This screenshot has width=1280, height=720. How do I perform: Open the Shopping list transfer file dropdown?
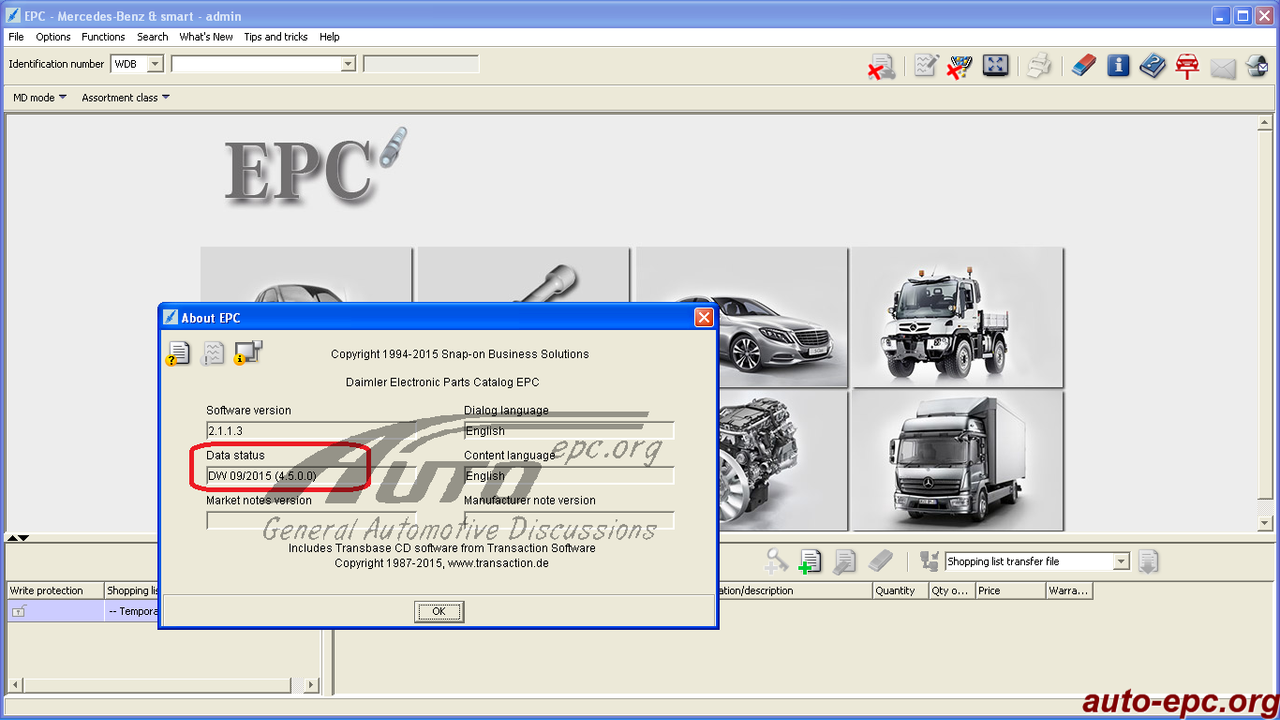(1121, 562)
